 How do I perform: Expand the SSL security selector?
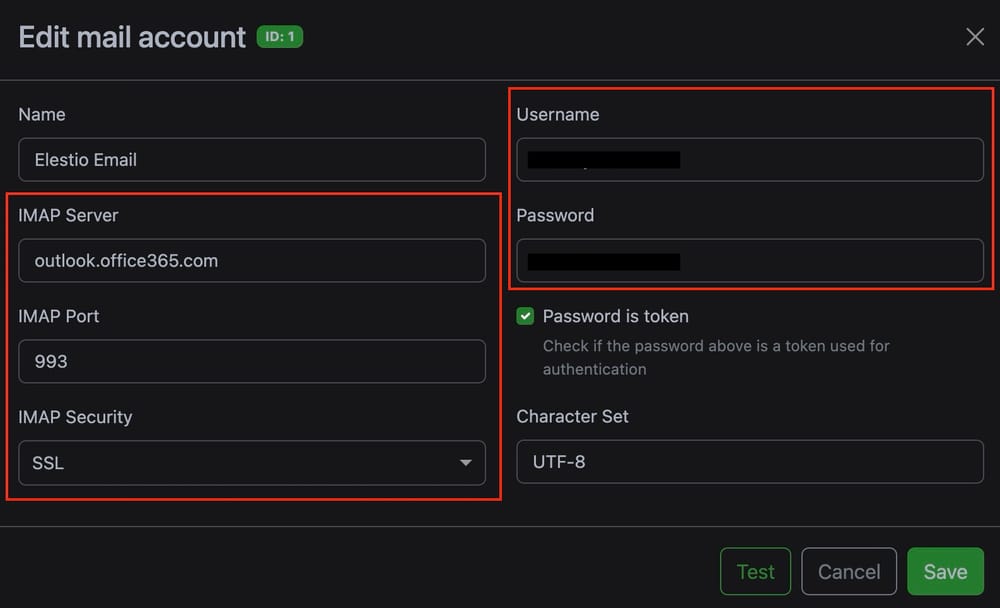coord(250,463)
